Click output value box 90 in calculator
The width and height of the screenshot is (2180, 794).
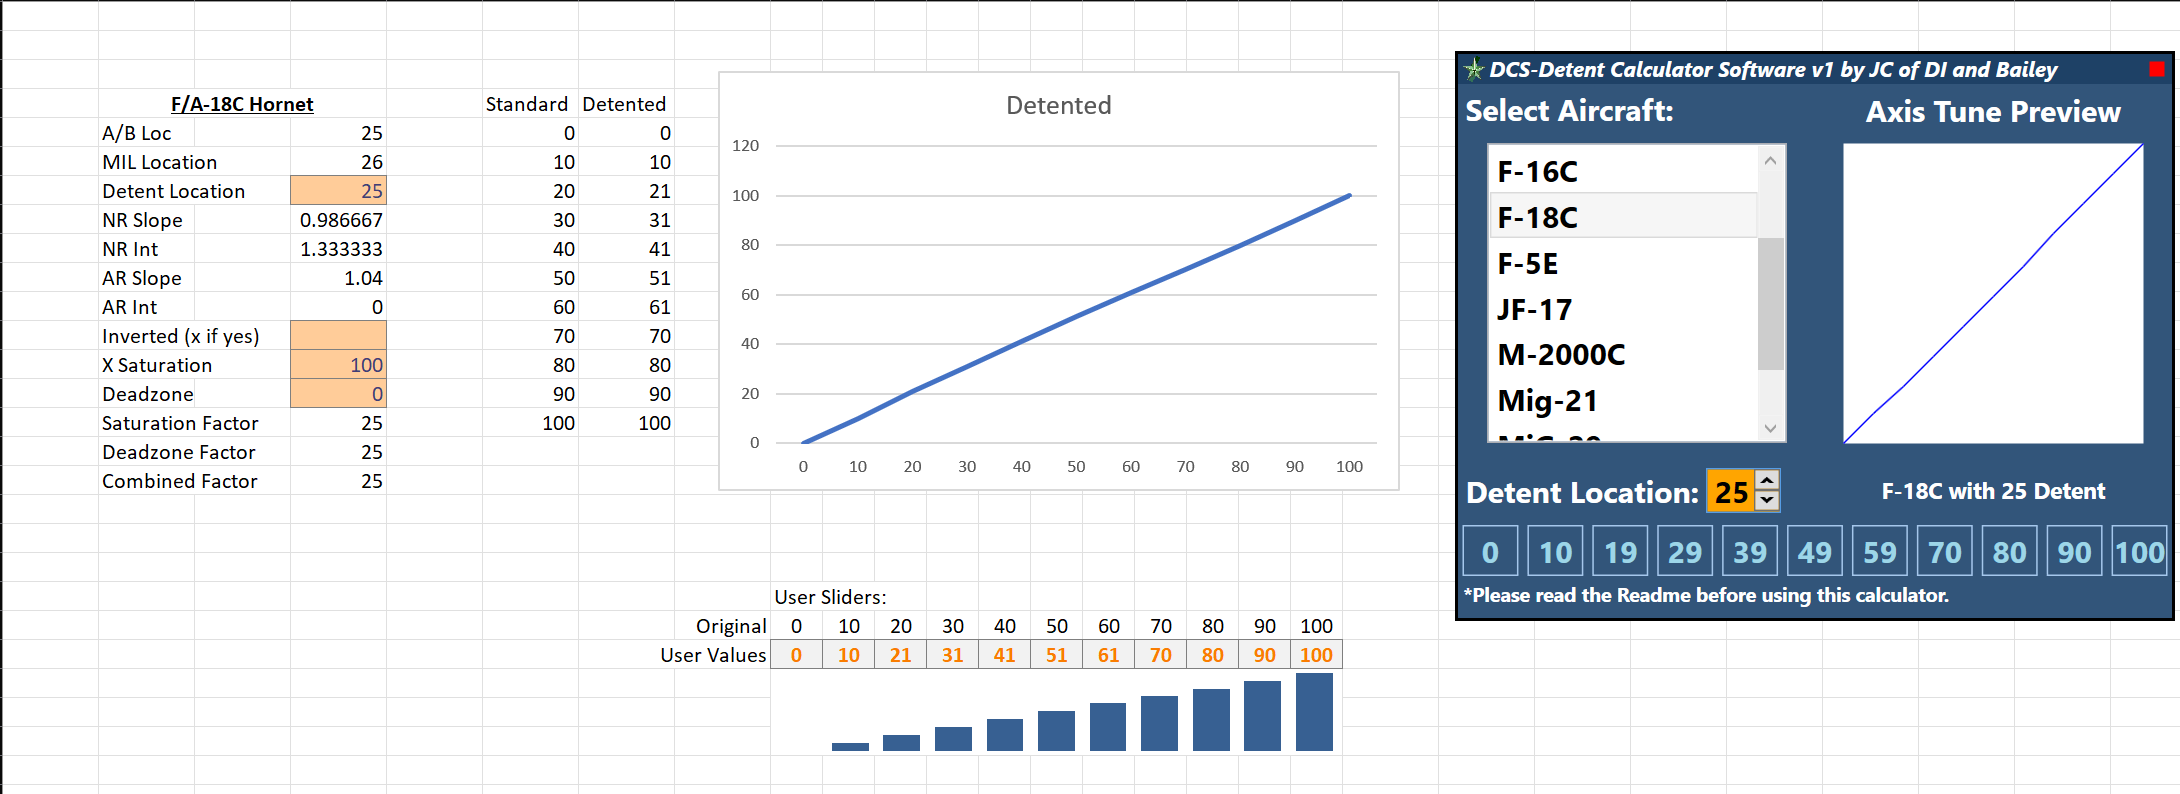(x=2074, y=551)
